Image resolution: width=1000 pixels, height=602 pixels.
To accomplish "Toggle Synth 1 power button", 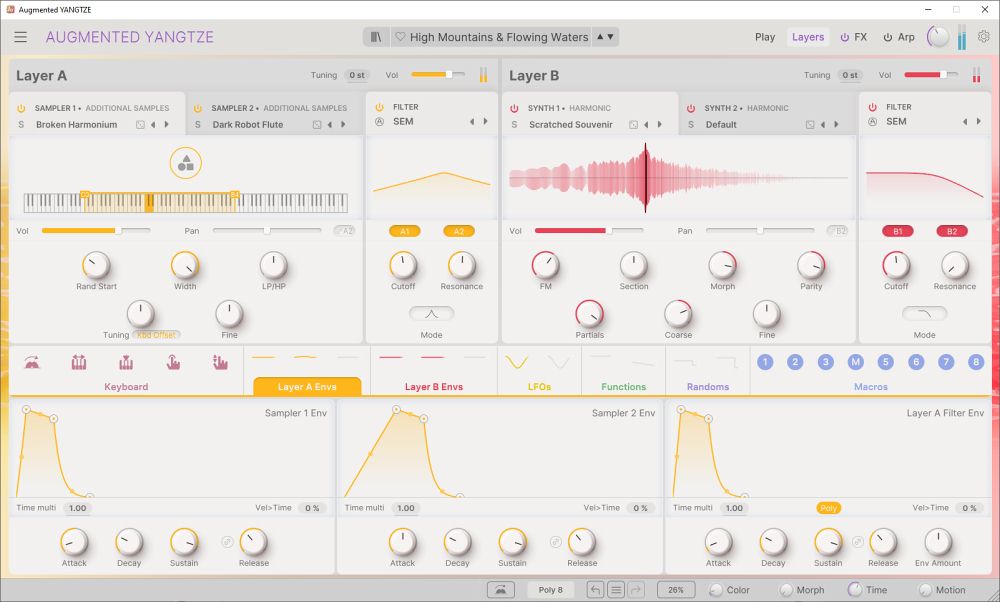I will tap(514, 108).
